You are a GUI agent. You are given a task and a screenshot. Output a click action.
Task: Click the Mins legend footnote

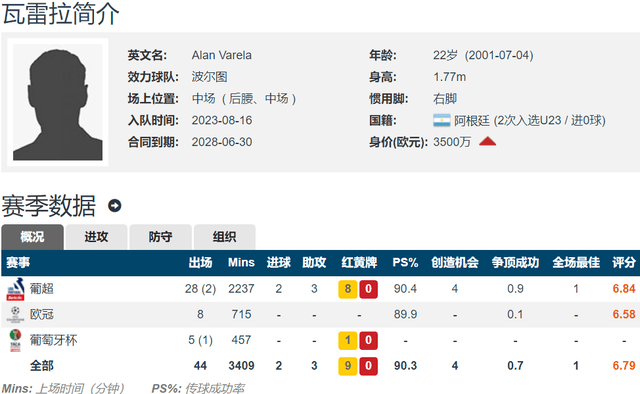tap(63, 388)
